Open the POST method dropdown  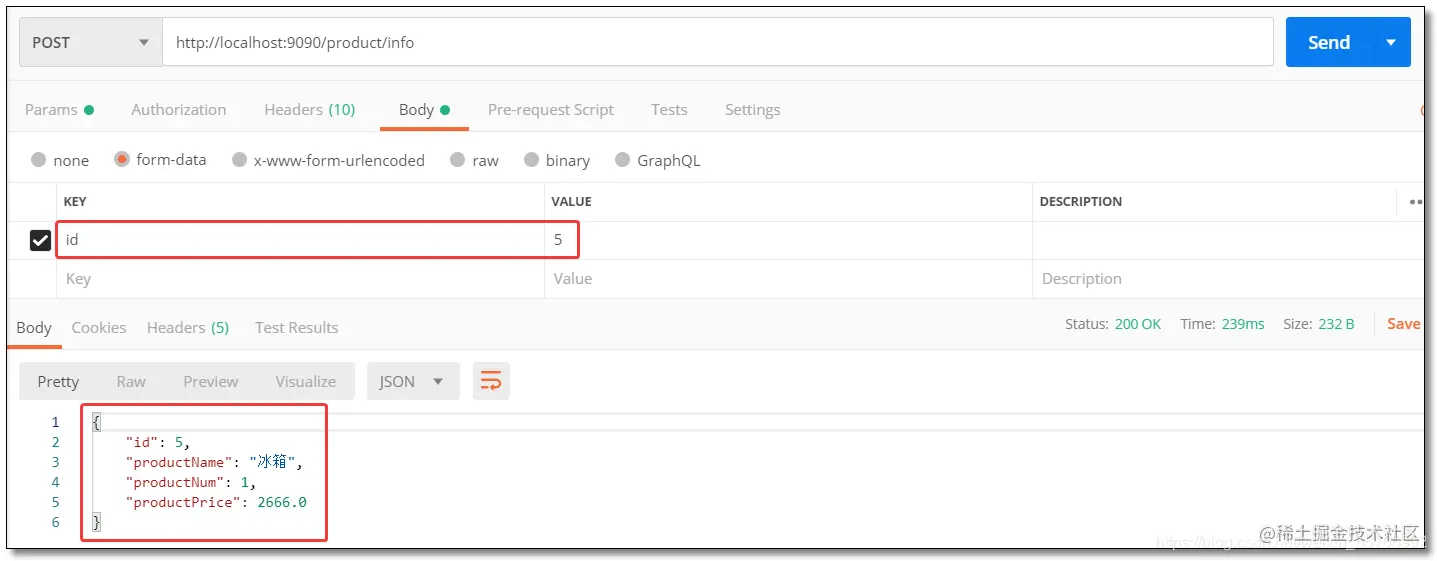[x=90, y=42]
